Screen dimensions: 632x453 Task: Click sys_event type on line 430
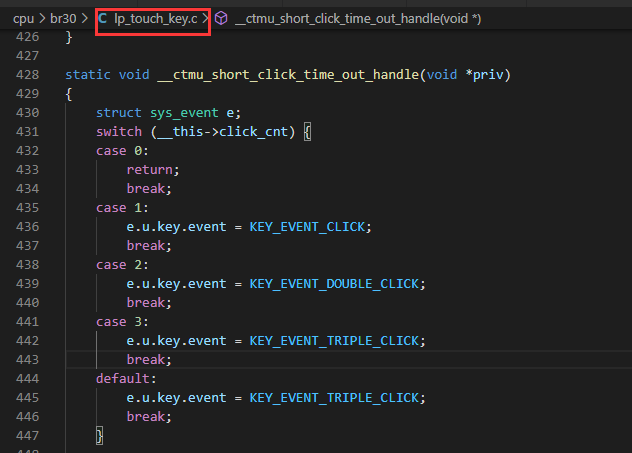coord(184,113)
